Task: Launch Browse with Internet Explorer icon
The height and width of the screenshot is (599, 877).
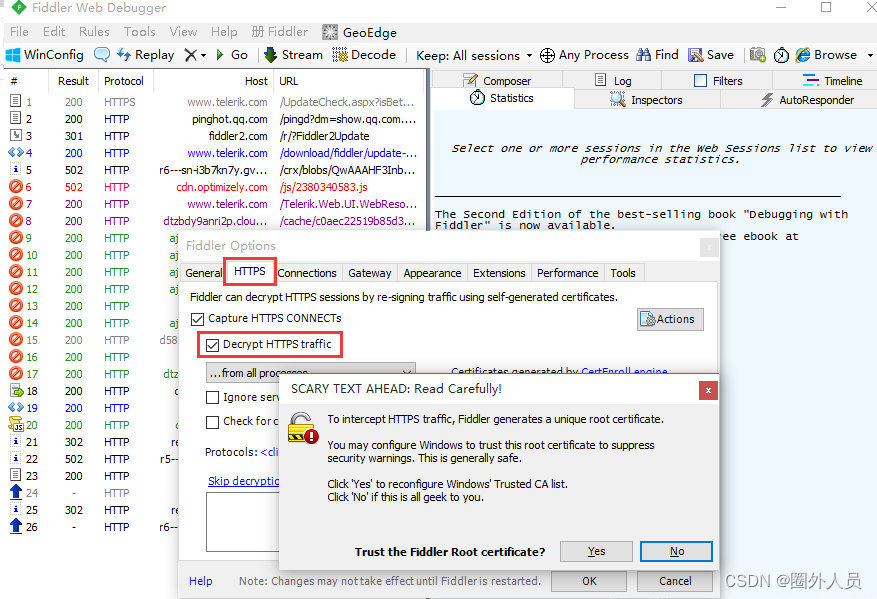Action: click(827, 55)
